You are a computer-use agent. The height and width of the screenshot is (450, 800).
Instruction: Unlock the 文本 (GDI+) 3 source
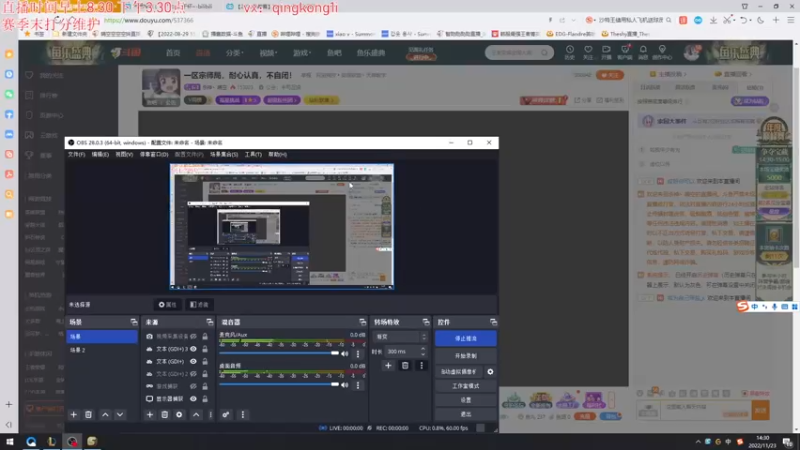click(x=205, y=349)
